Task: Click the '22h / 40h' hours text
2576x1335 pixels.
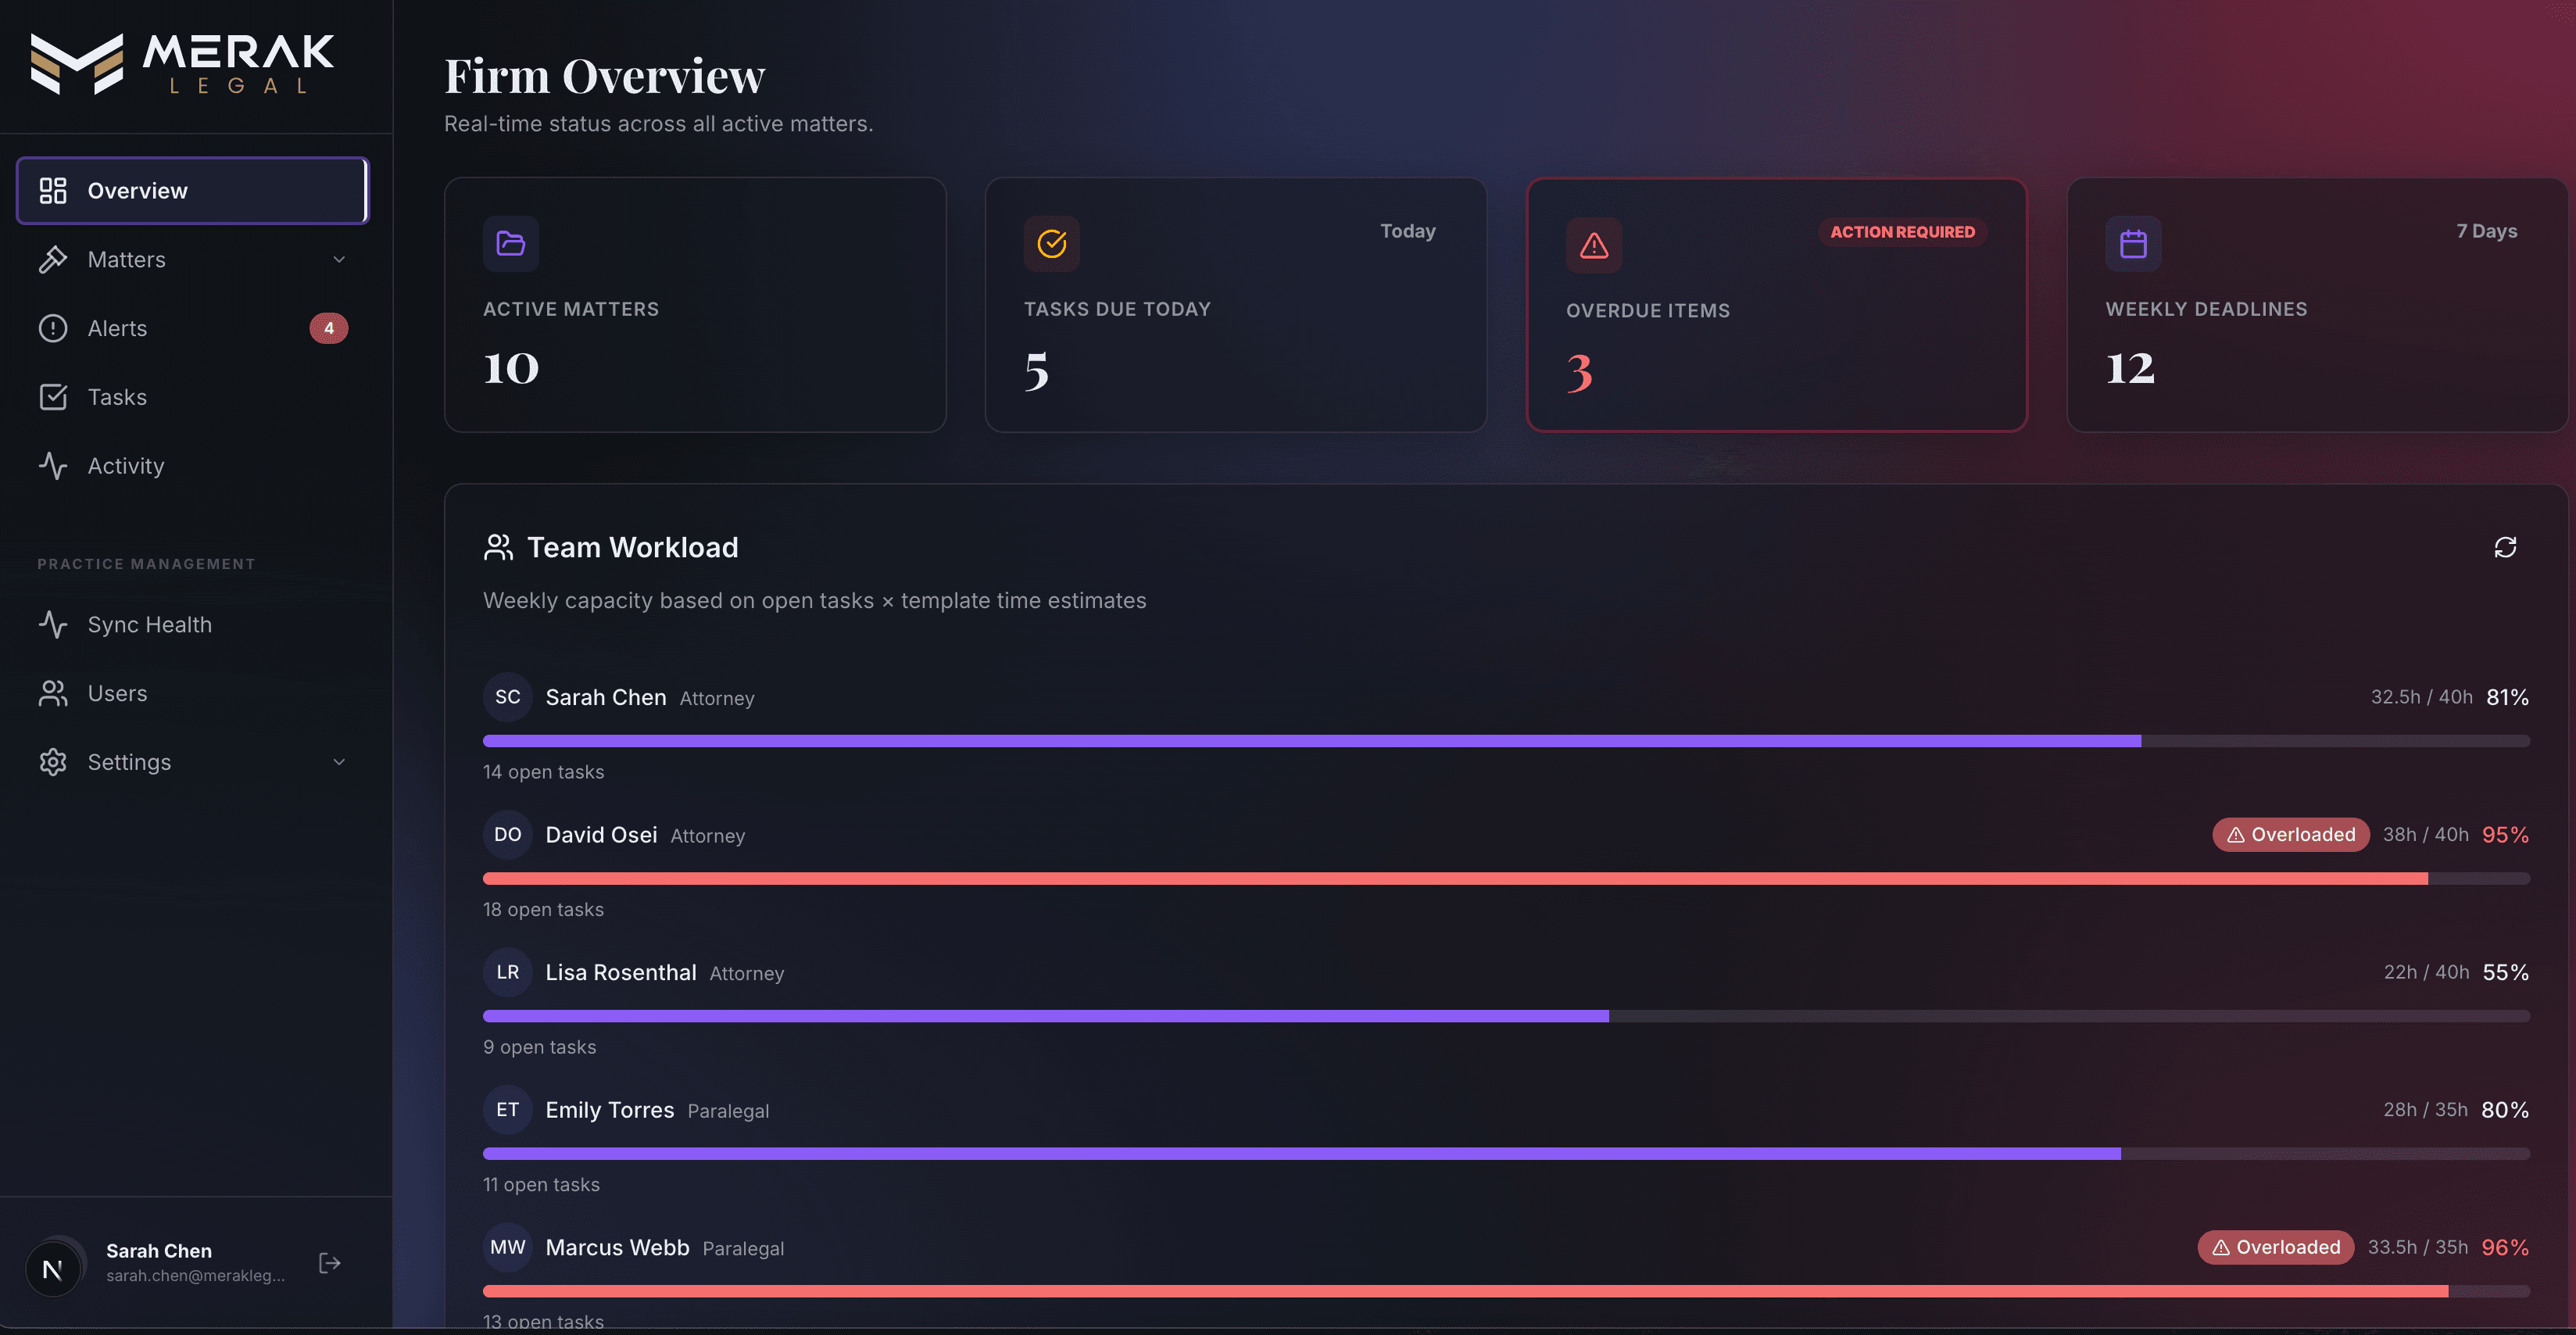Action: (x=2426, y=972)
